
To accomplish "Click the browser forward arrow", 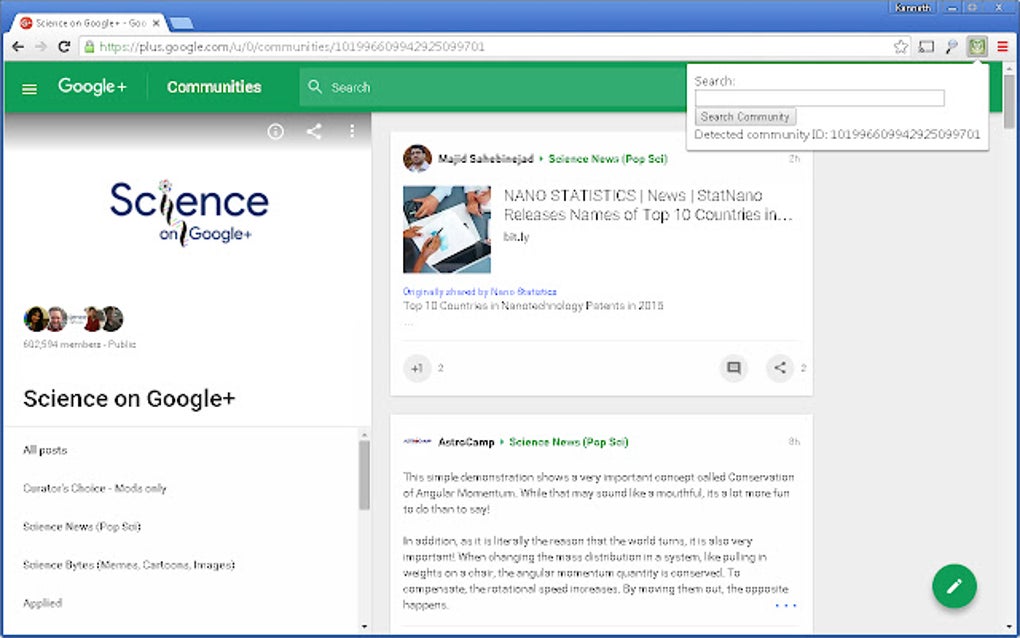I will point(41,47).
